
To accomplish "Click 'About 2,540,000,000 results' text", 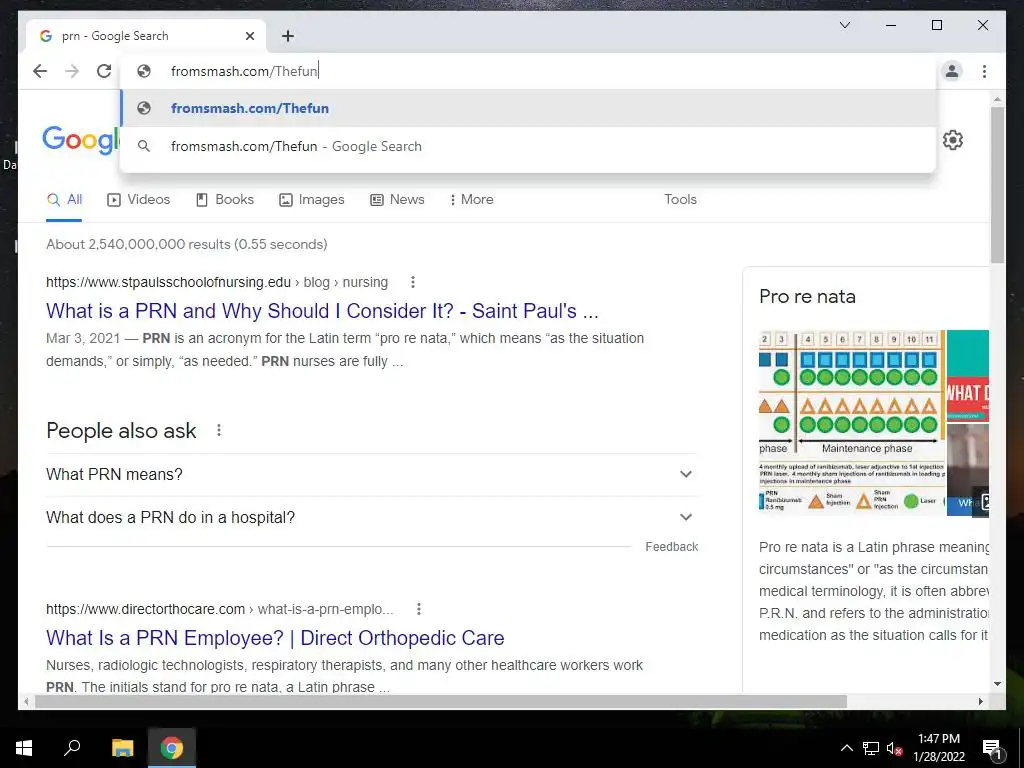I will (x=186, y=244).
